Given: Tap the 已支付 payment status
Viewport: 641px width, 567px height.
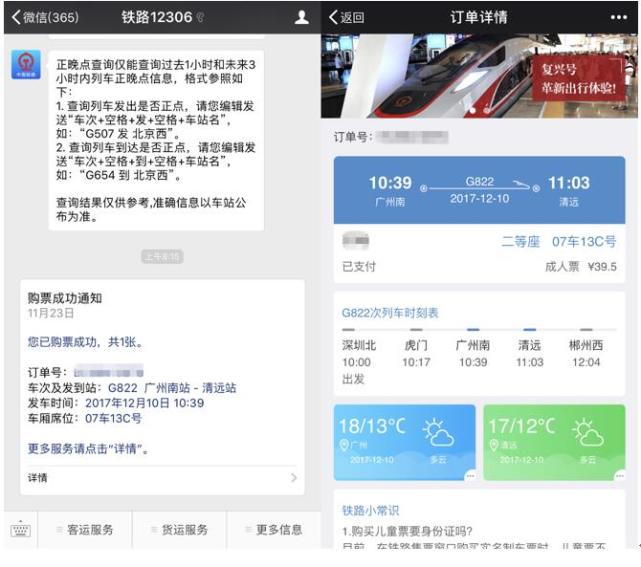Looking at the screenshot, I should pyautogui.click(x=359, y=267).
